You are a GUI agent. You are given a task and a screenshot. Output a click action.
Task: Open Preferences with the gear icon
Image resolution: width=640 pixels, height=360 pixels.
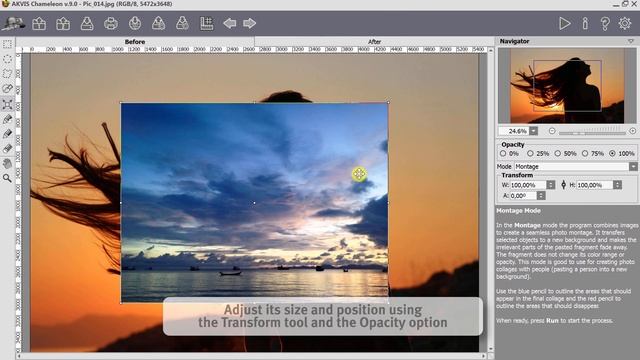625,24
